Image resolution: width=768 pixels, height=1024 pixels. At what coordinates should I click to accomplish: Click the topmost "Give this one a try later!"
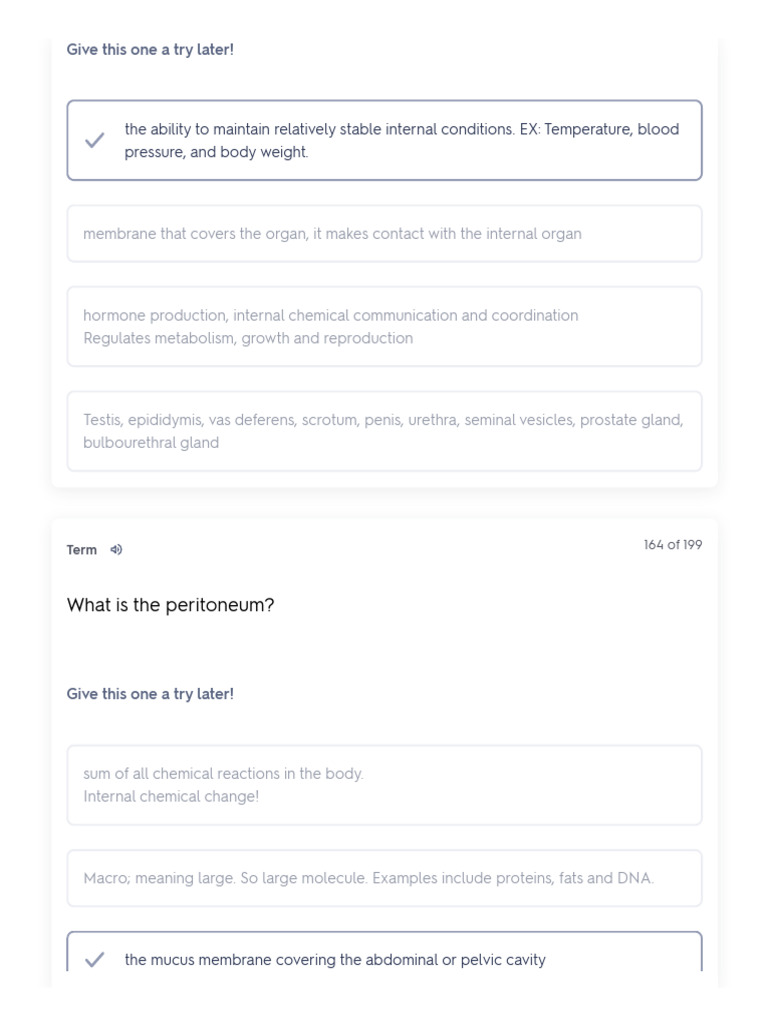pyautogui.click(x=150, y=49)
